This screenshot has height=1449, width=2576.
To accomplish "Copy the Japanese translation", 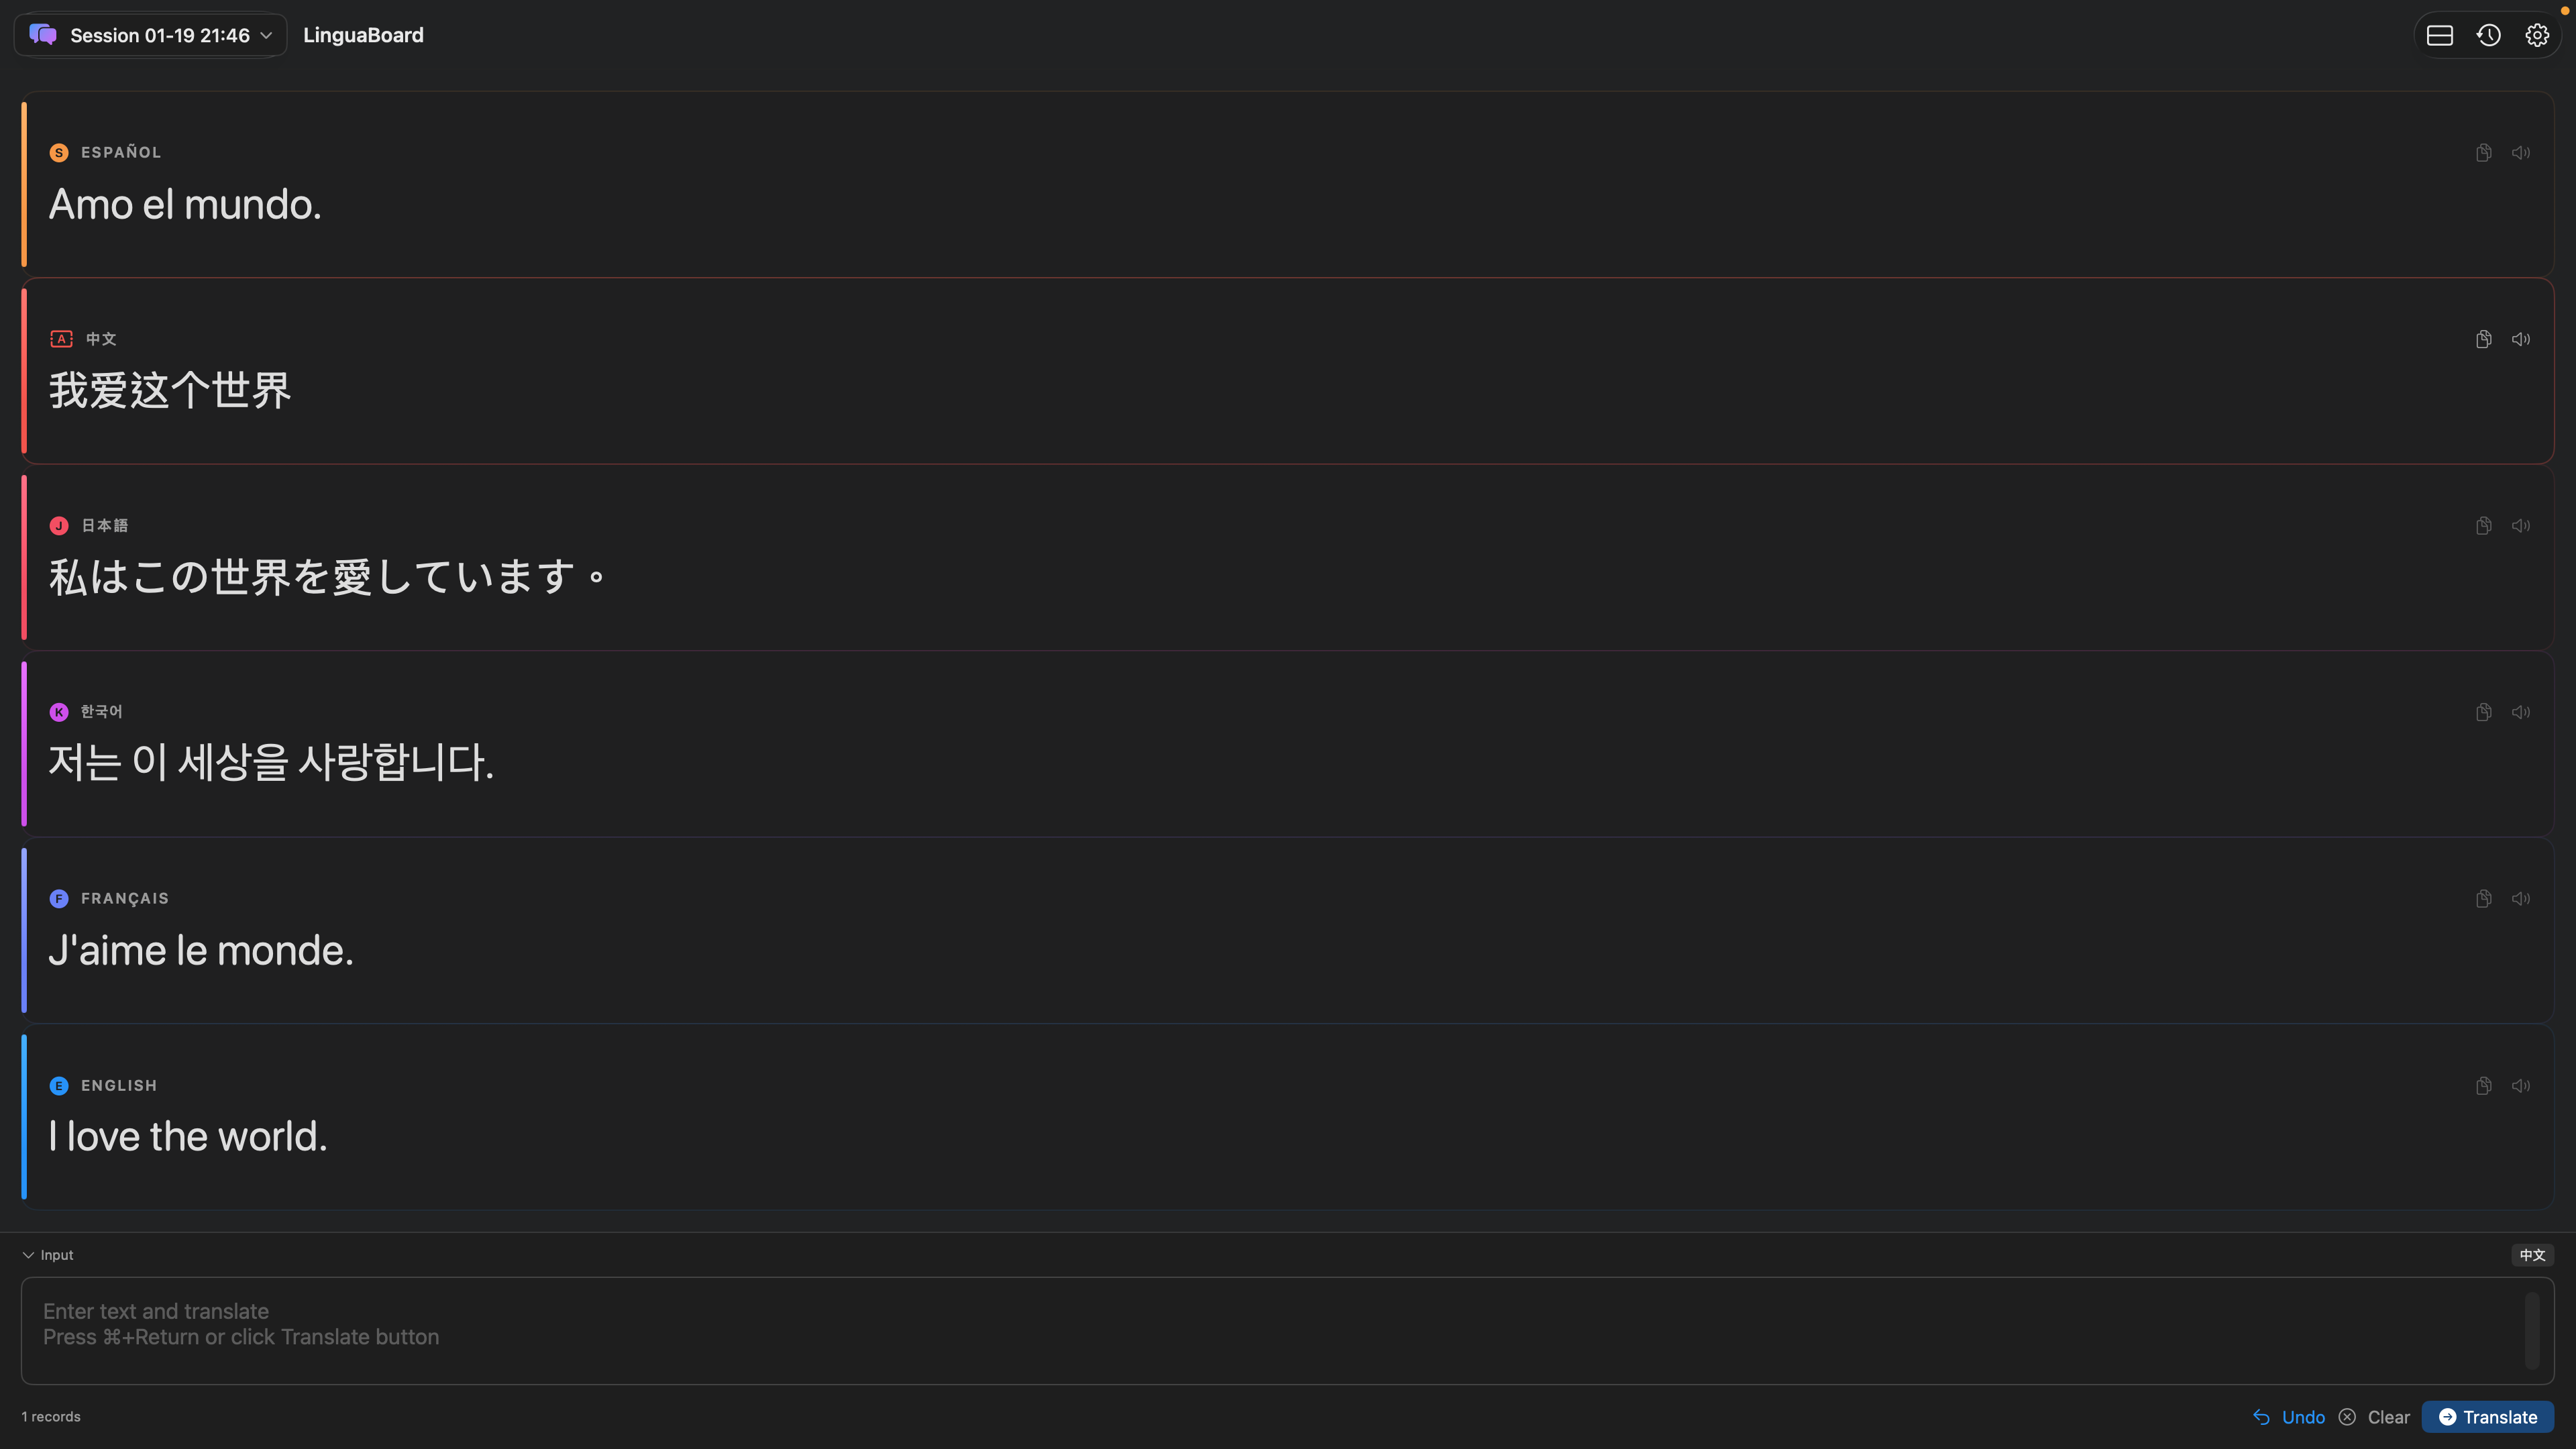I will pos(2483,526).
